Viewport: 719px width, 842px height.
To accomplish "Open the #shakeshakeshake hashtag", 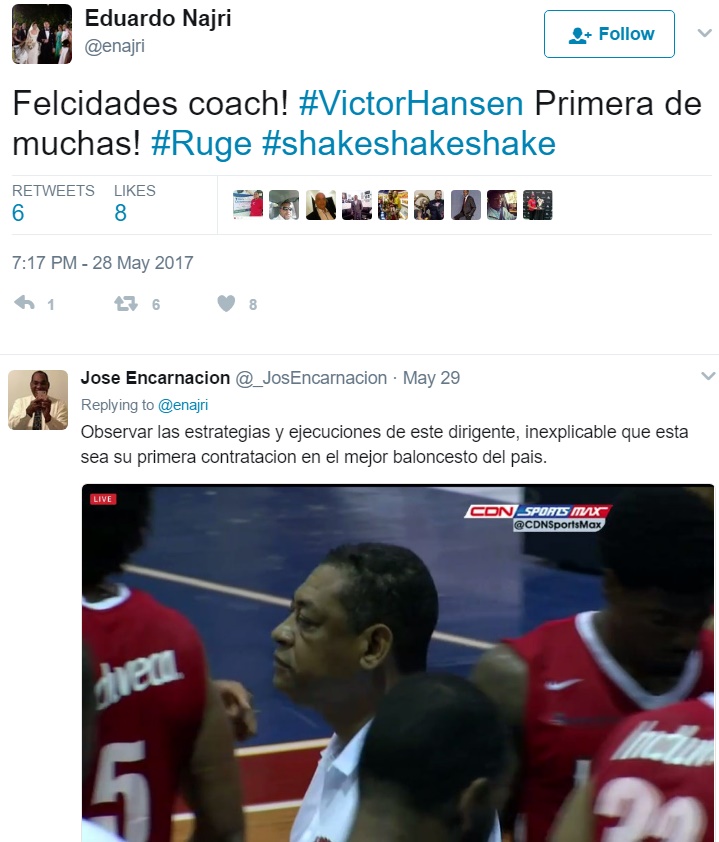I will (x=409, y=144).
